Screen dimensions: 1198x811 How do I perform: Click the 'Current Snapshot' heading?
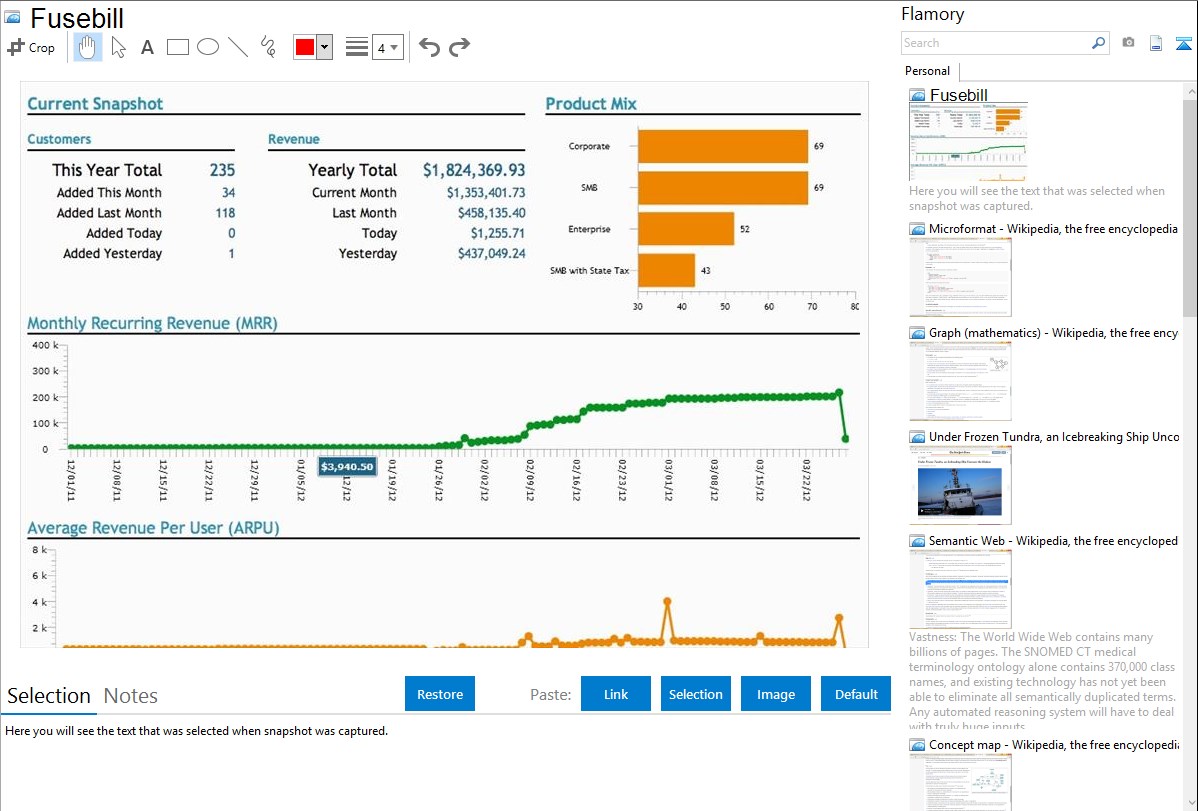coord(95,104)
